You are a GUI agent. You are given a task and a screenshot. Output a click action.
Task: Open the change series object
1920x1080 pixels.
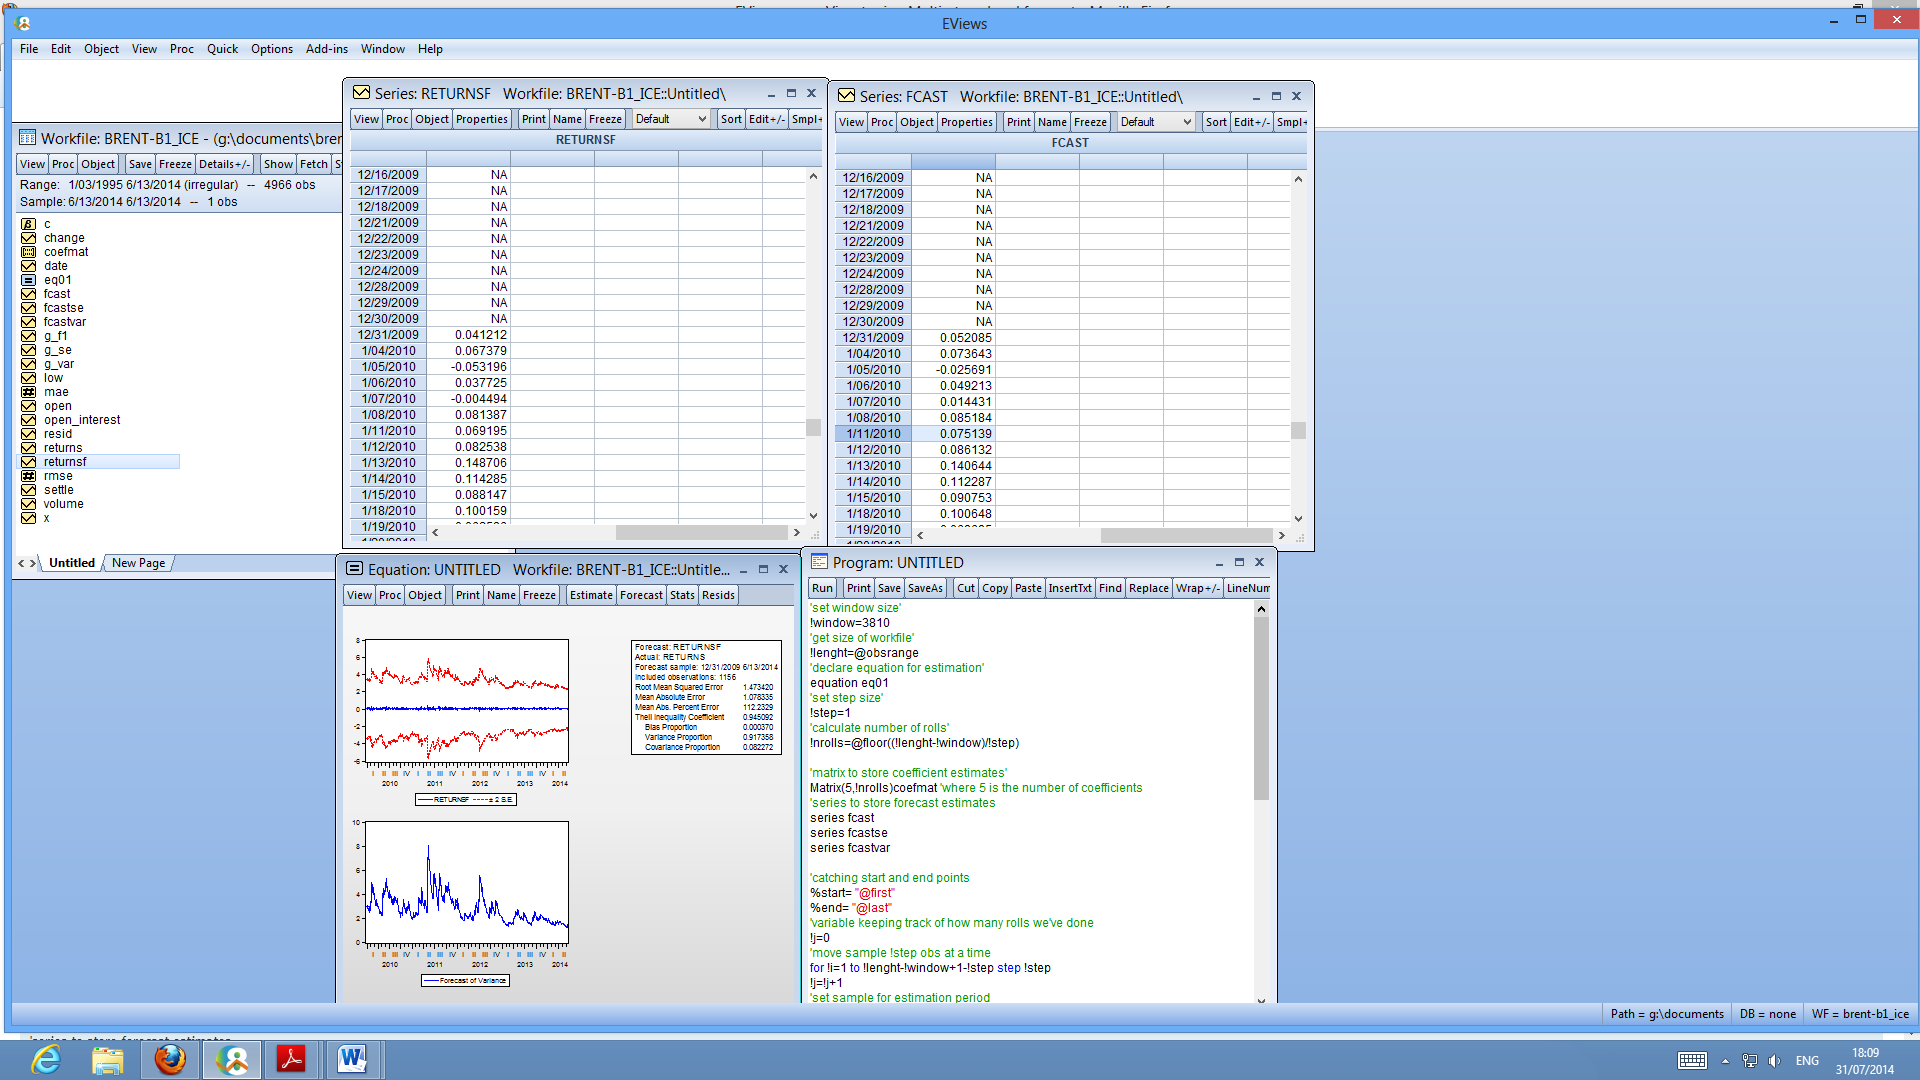tap(65, 238)
